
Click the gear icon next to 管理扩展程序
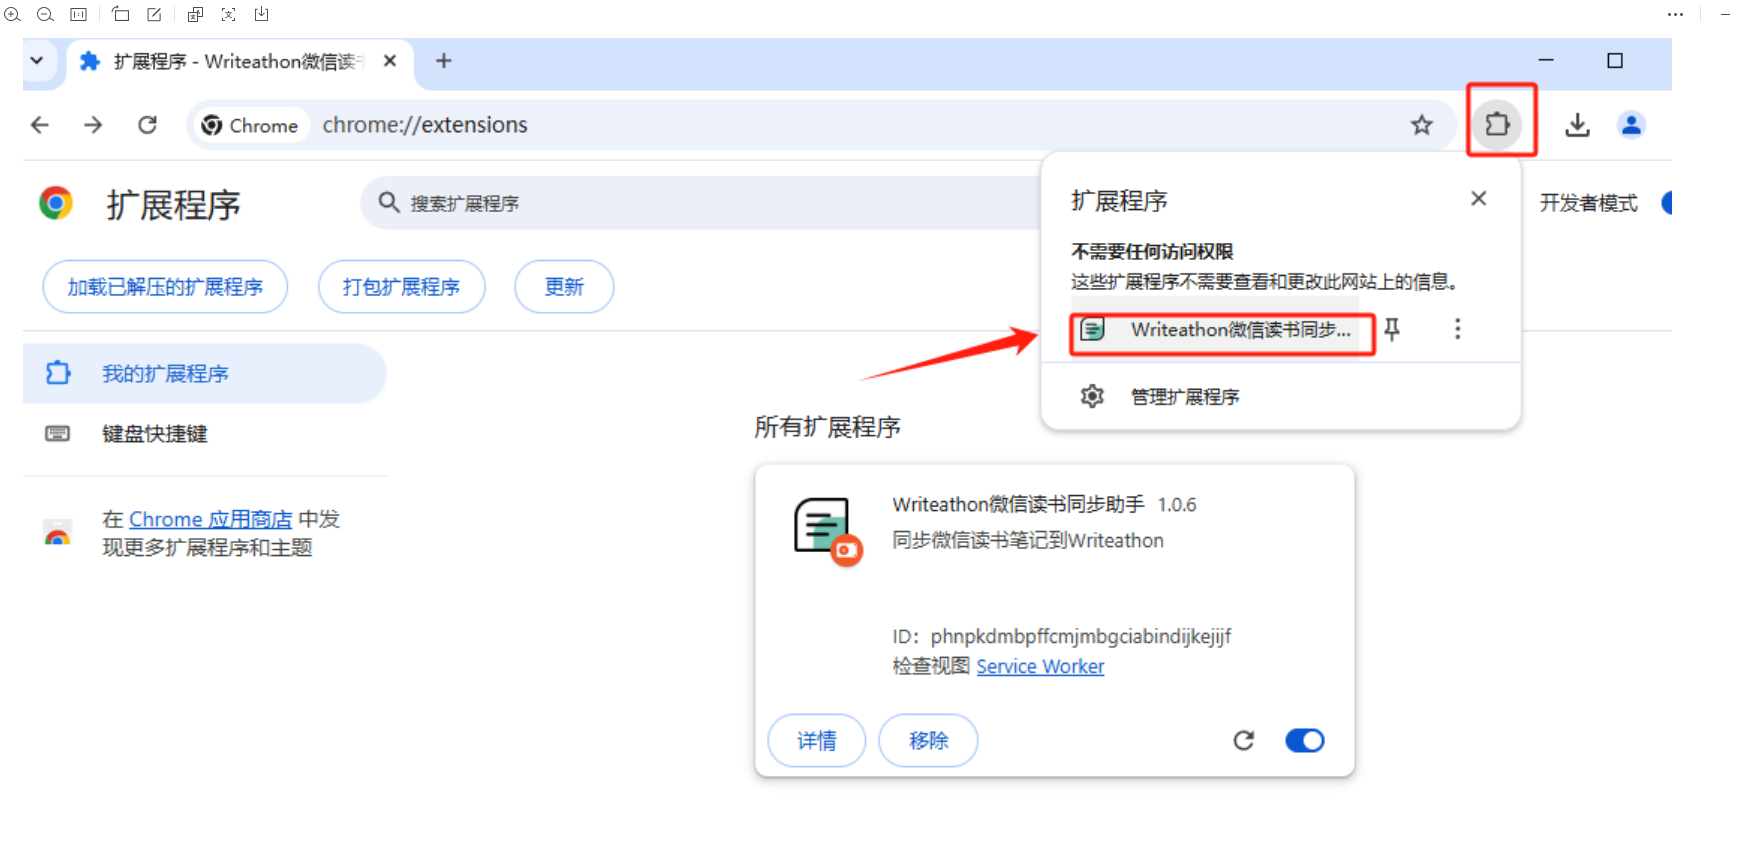click(1092, 396)
